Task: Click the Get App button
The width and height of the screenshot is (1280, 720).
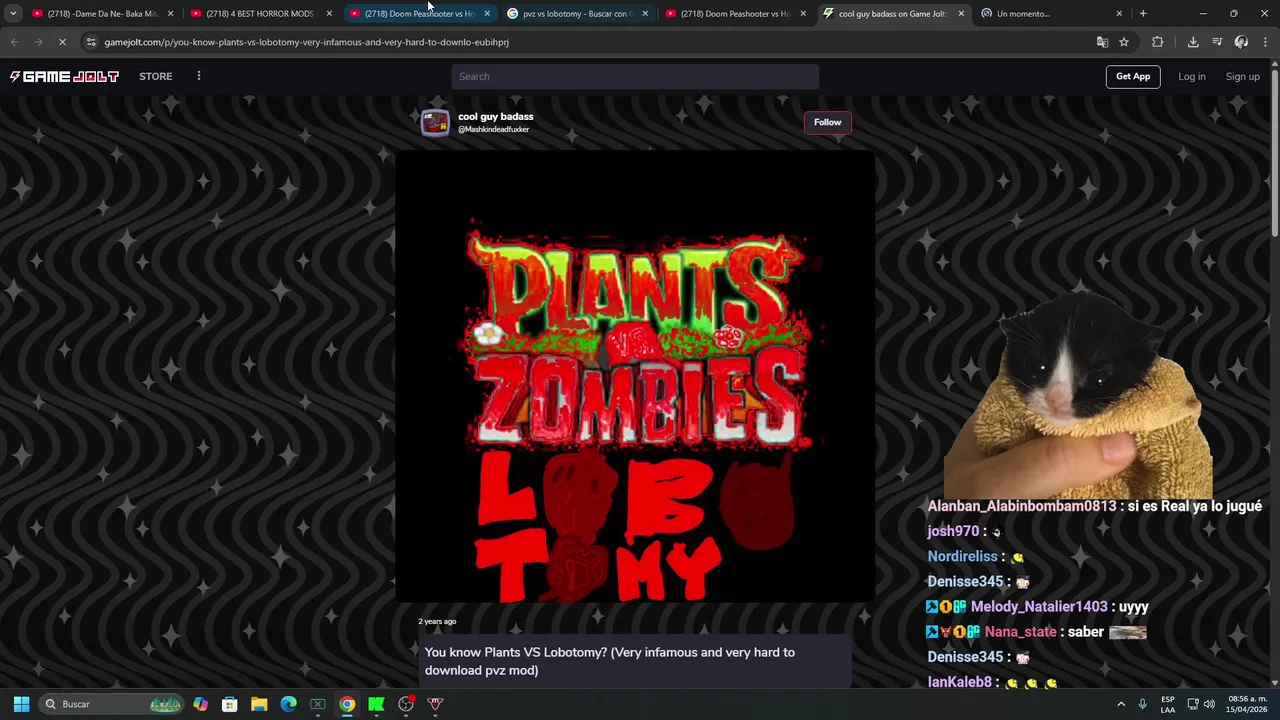Action: tap(1133, 76)
